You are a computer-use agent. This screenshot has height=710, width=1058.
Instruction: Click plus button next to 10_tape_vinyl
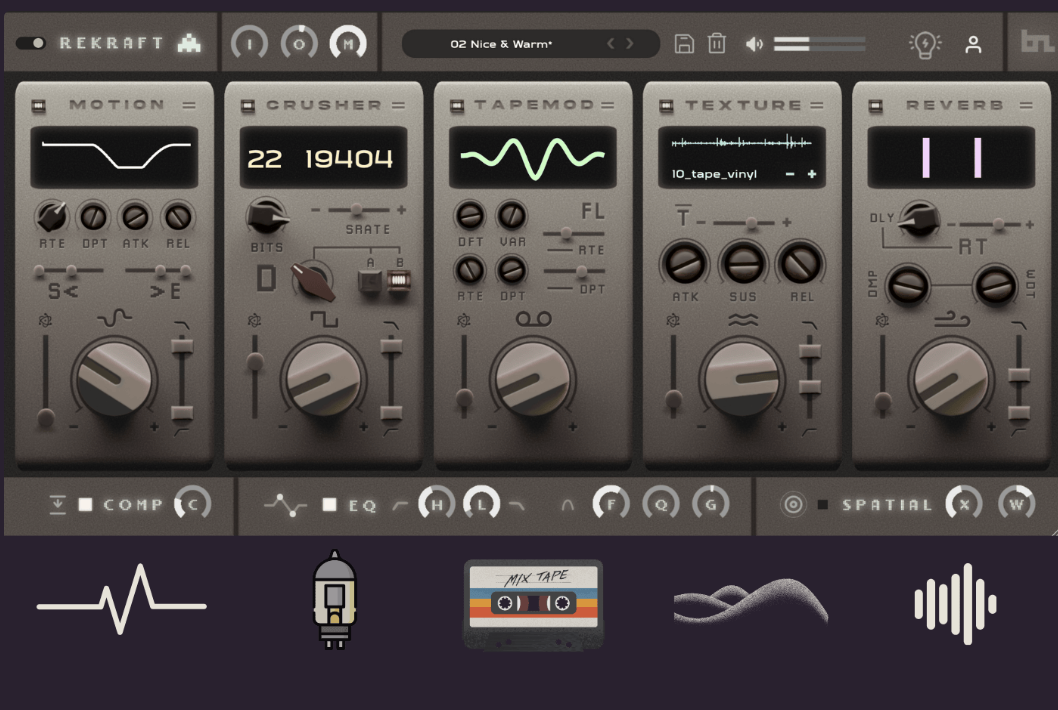(x=811, y=174)
